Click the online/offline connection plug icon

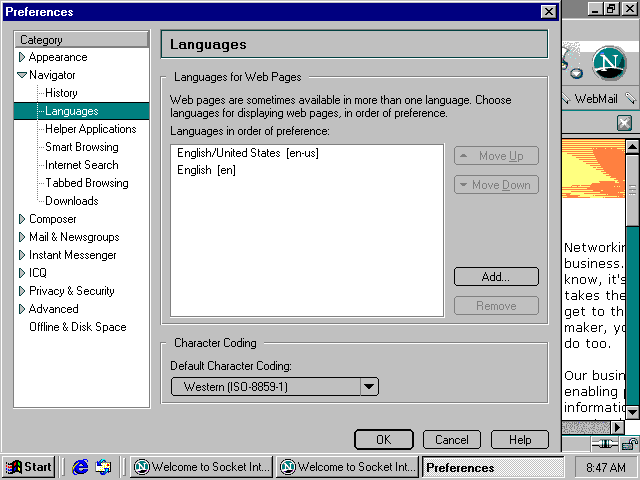click(605, 444)
